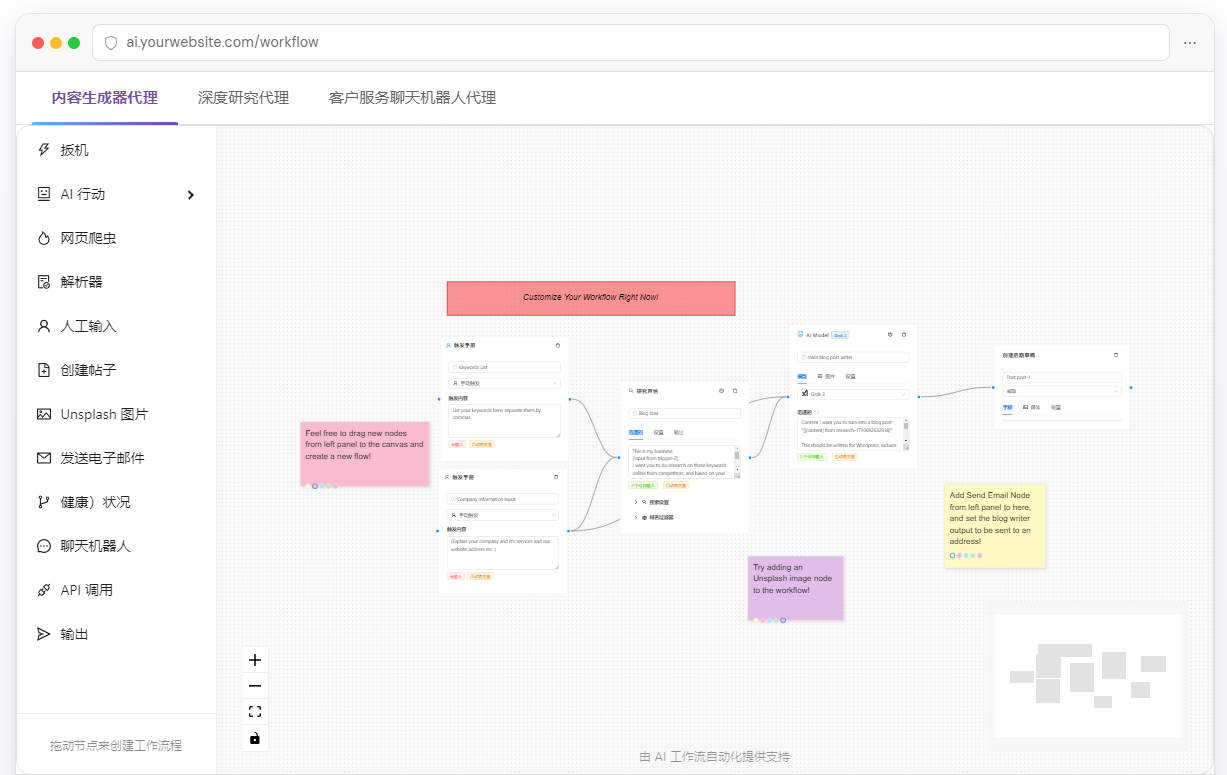Select the Customize Your Workflow Right Now banner
The width and height of the screenshot is (1227, 775).
click(591, 298)
